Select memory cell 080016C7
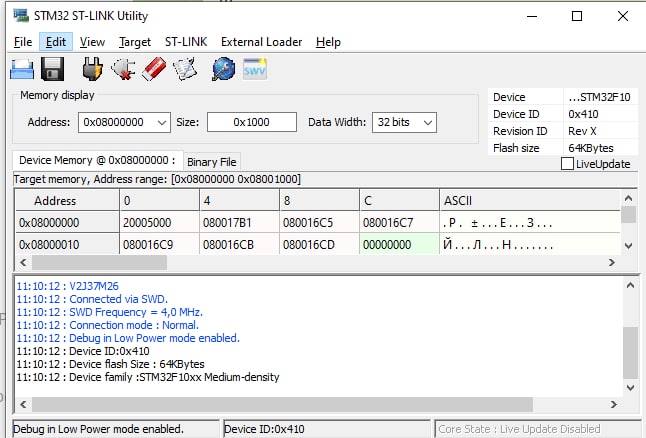Screen dimensions: 646x438 [x=399, y=223]
